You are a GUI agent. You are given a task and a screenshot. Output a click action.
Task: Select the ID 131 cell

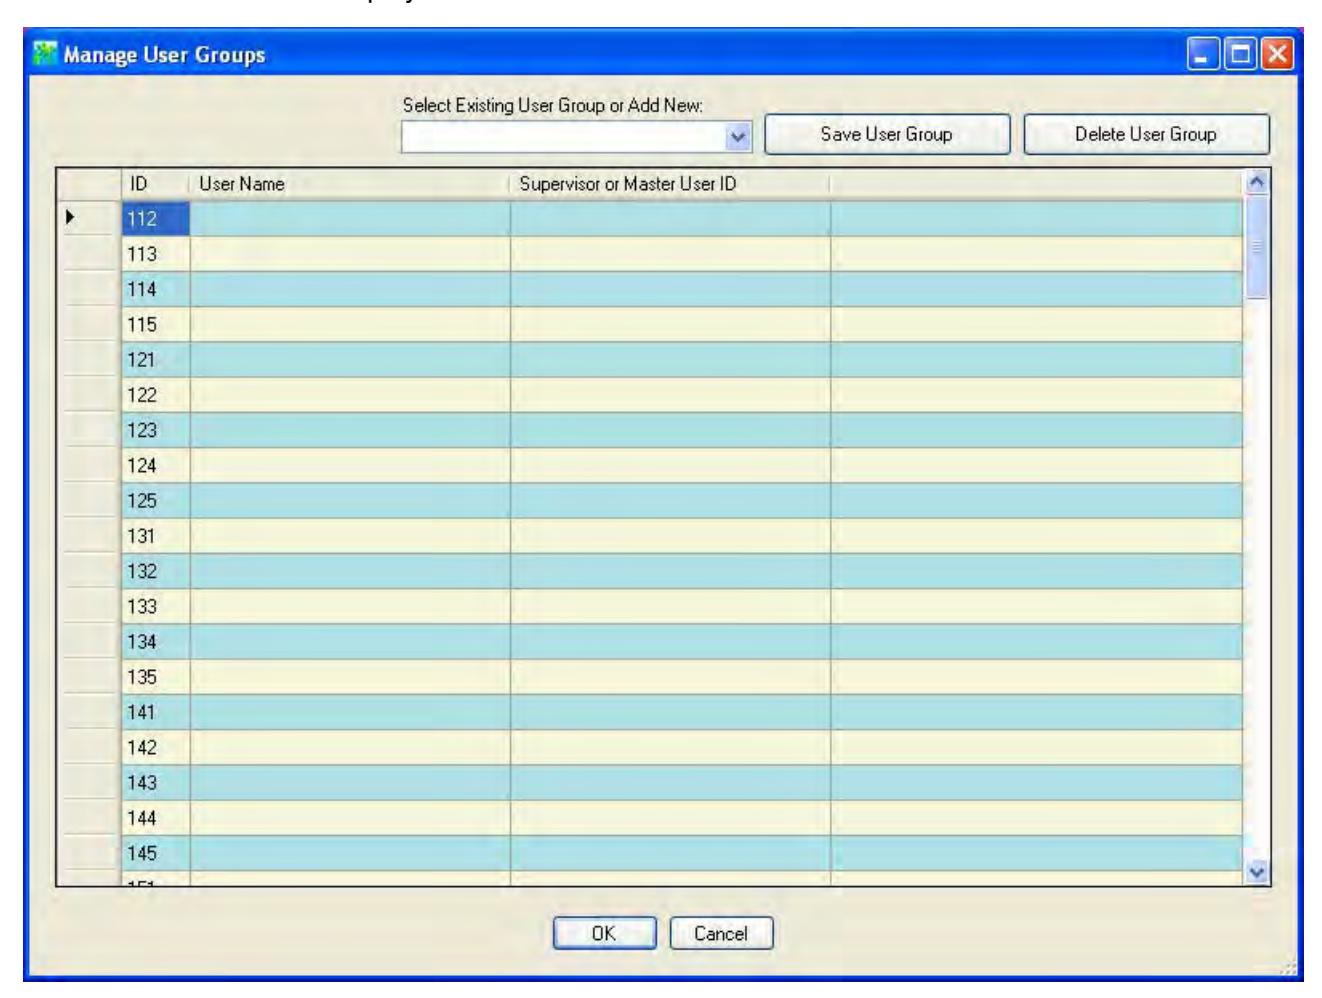155,536
